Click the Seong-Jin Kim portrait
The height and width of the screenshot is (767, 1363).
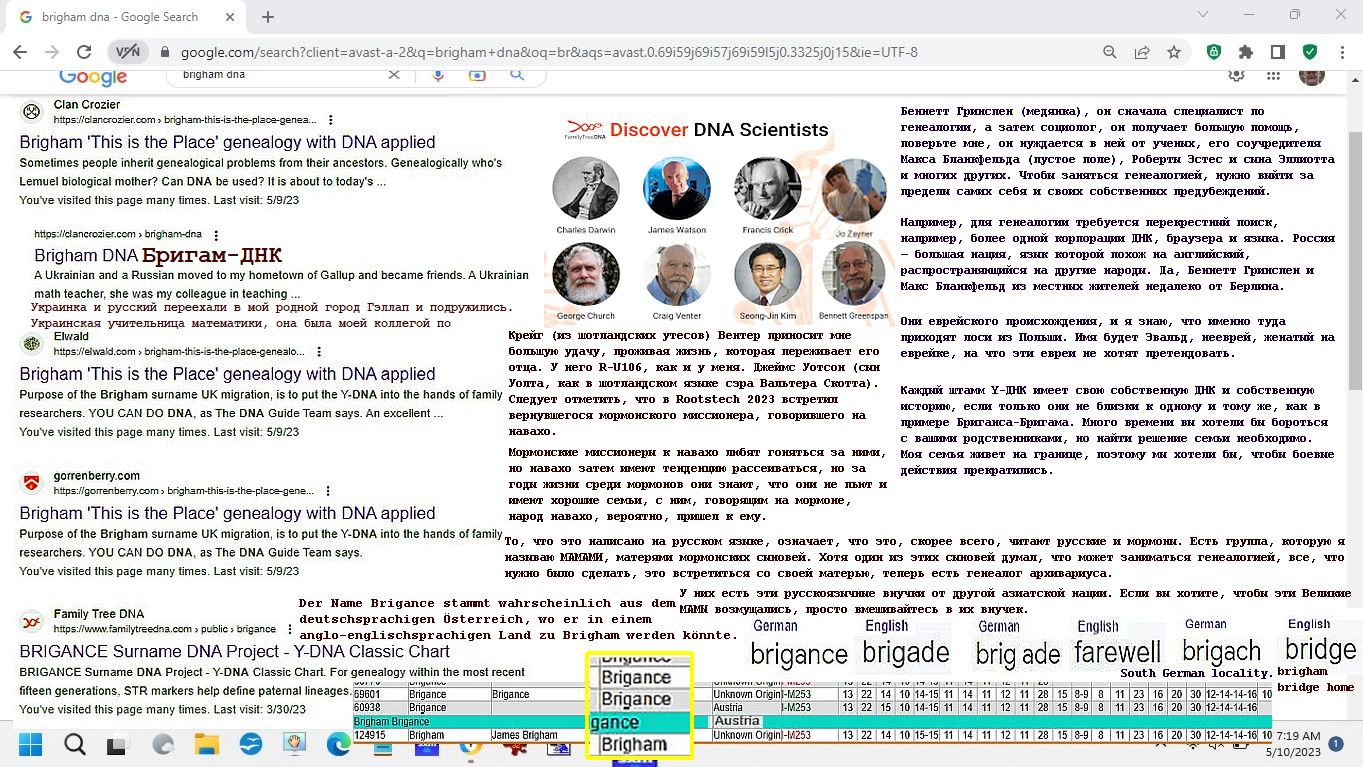pos(767,273)
